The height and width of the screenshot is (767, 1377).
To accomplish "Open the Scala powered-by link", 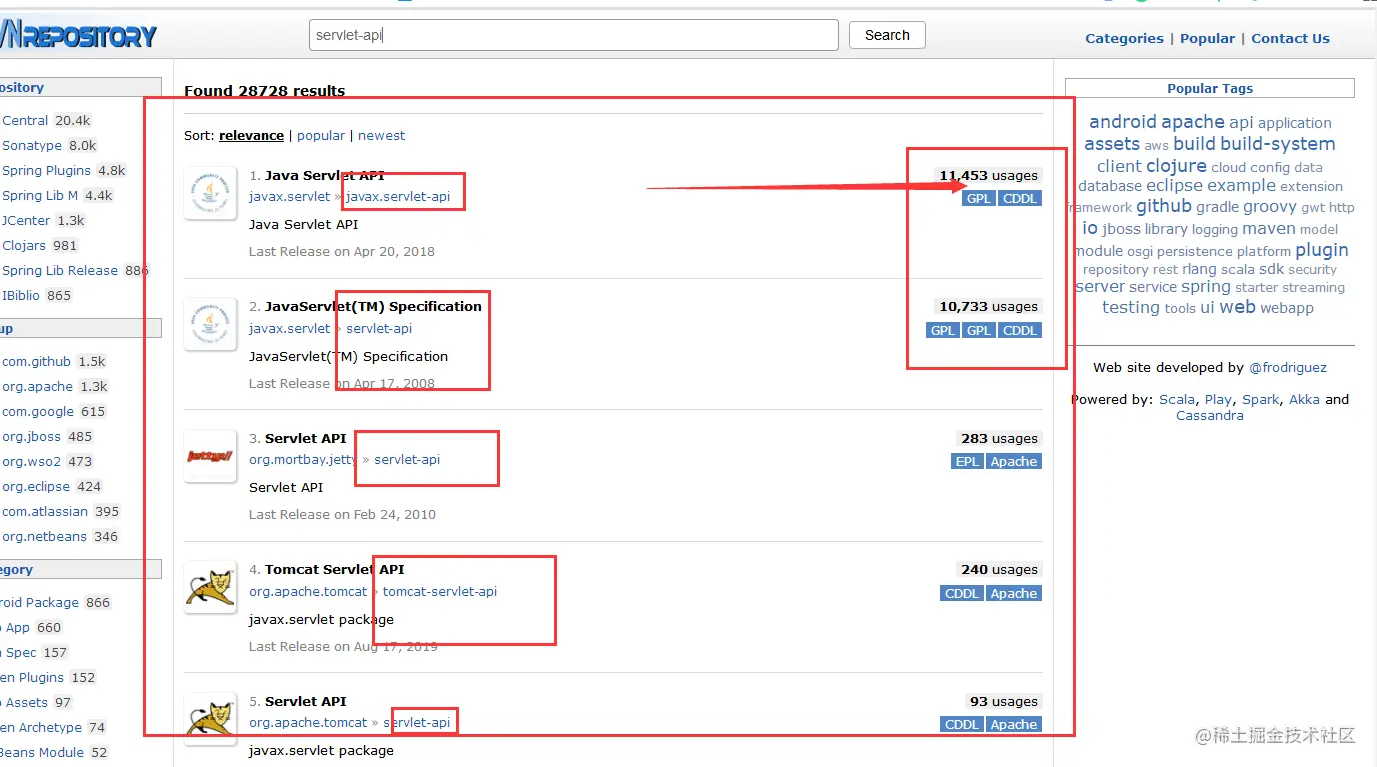I will 1177,399.
